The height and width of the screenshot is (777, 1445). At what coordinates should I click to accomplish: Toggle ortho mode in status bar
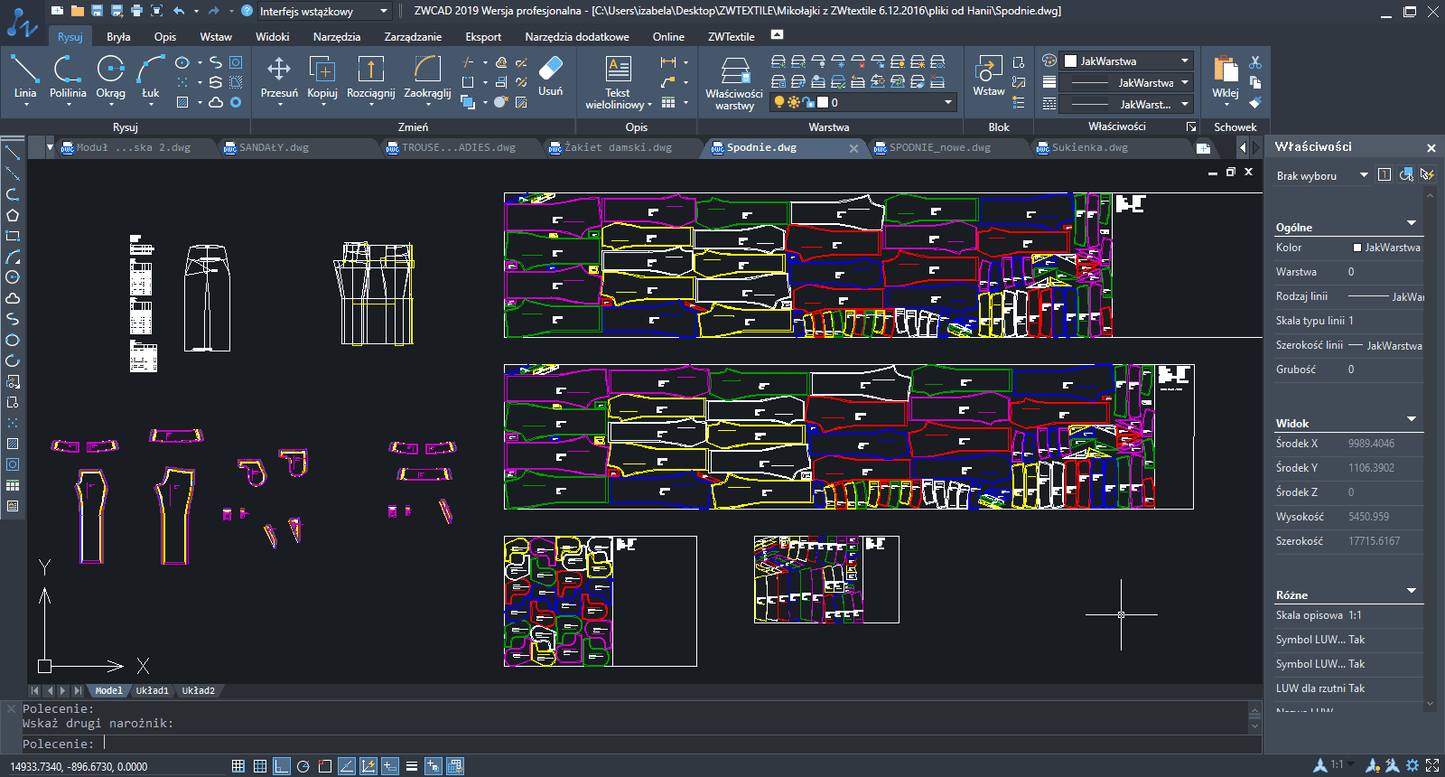click(282, 766)
